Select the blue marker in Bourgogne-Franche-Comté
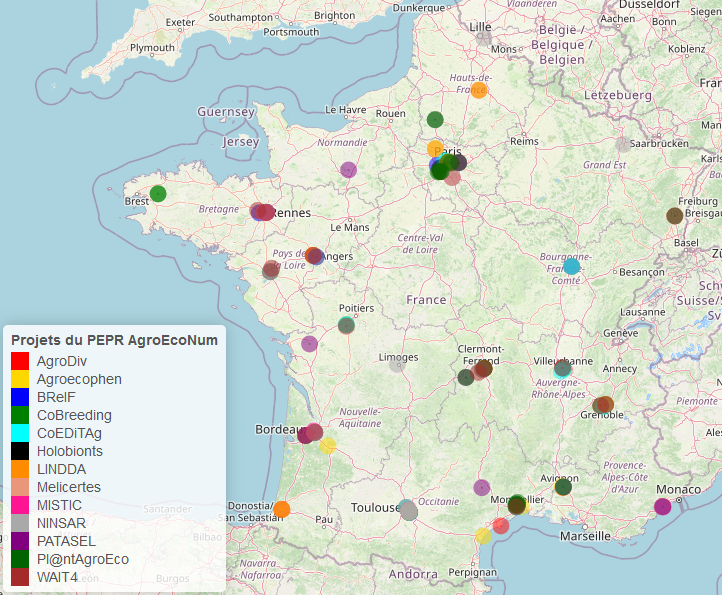The width and height of the screenshot is (722, 595). 571,267
